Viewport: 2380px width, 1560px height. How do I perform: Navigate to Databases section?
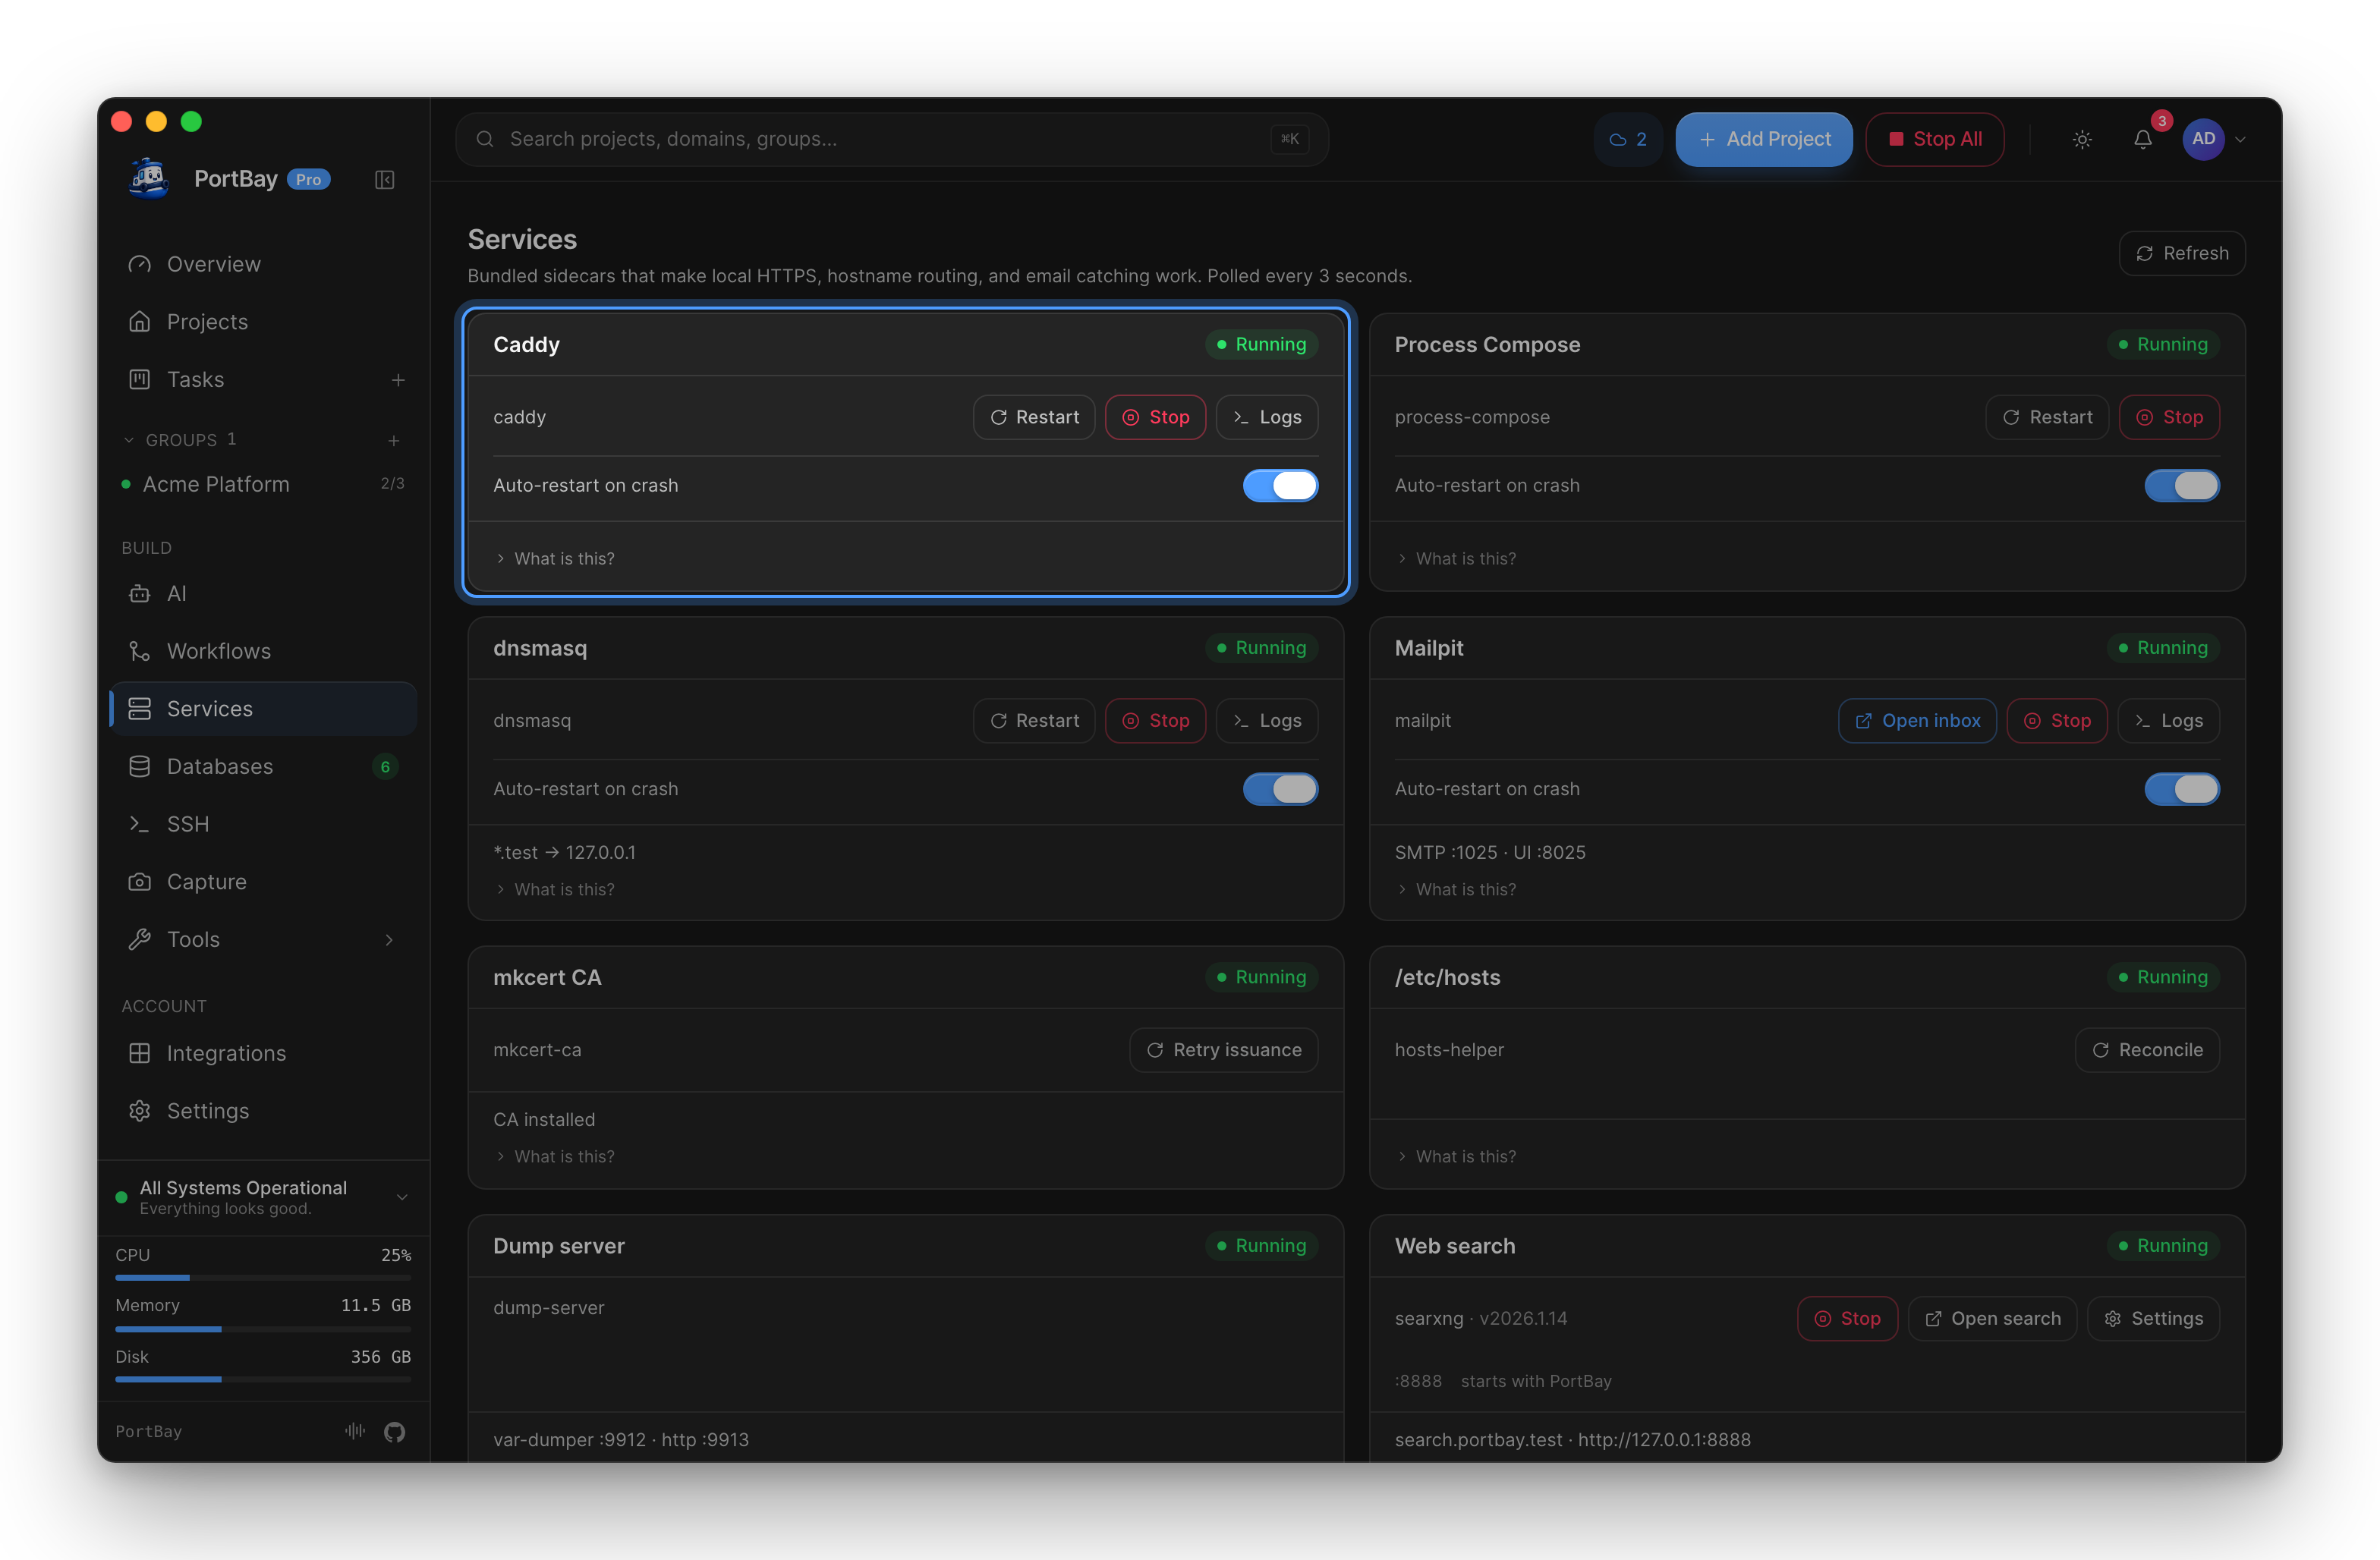coord(264,767)
